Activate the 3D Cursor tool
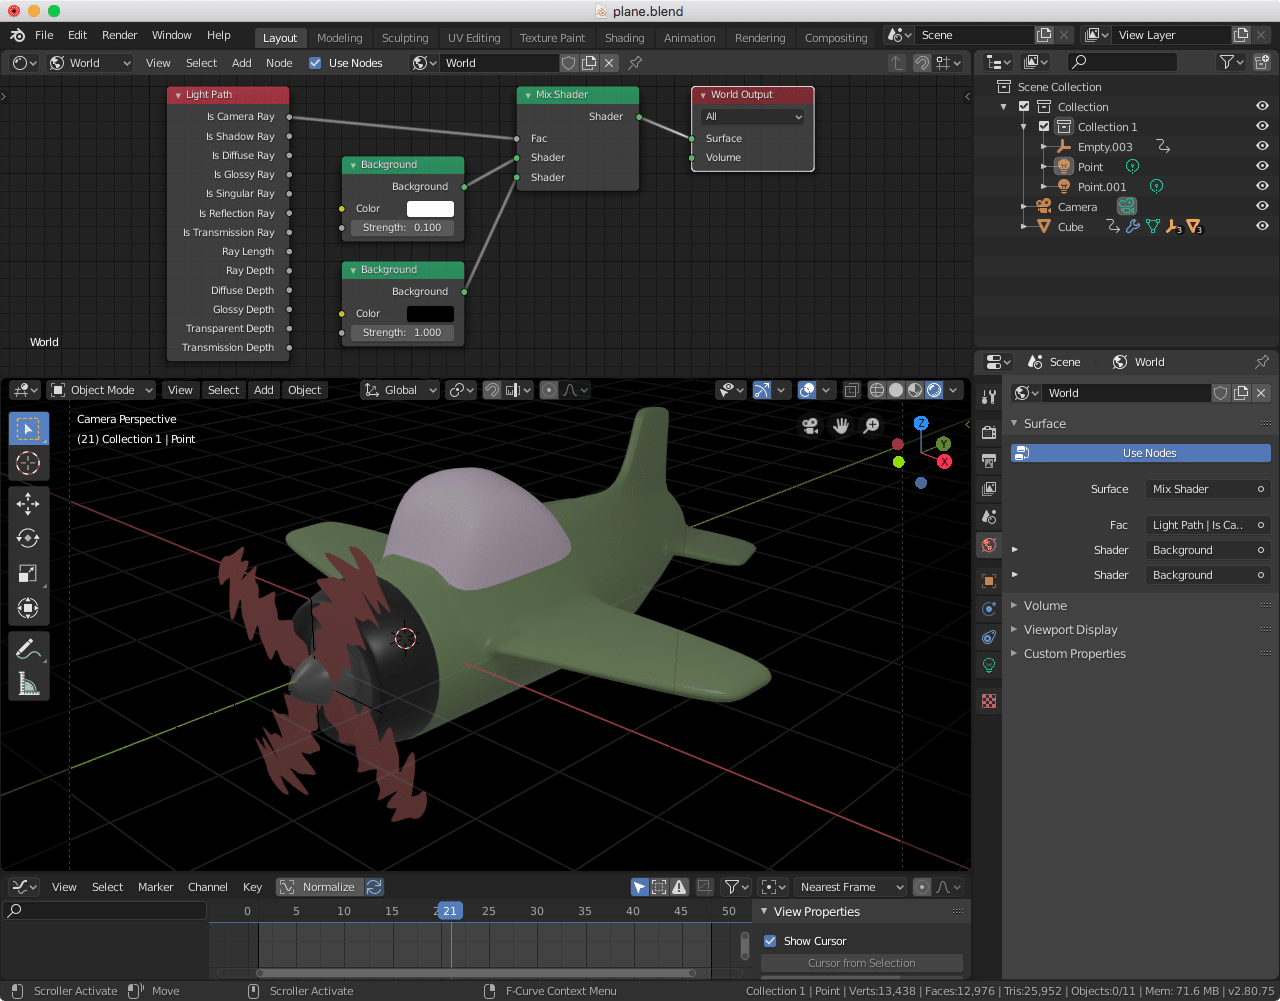Viewport: 1280px width, 1001px height. coord(28,463)
